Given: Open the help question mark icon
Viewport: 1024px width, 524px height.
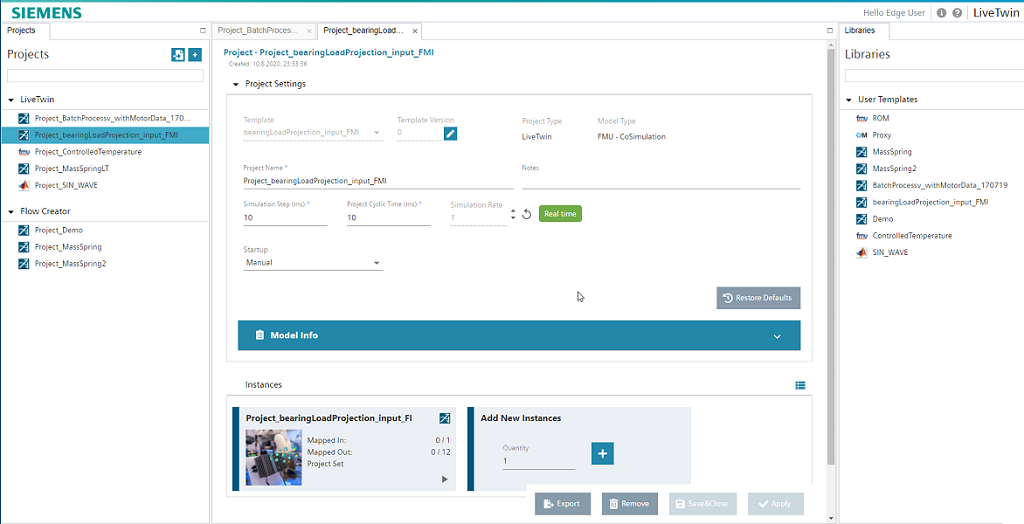Looking at the screenshot, I should tap(957, 13).
